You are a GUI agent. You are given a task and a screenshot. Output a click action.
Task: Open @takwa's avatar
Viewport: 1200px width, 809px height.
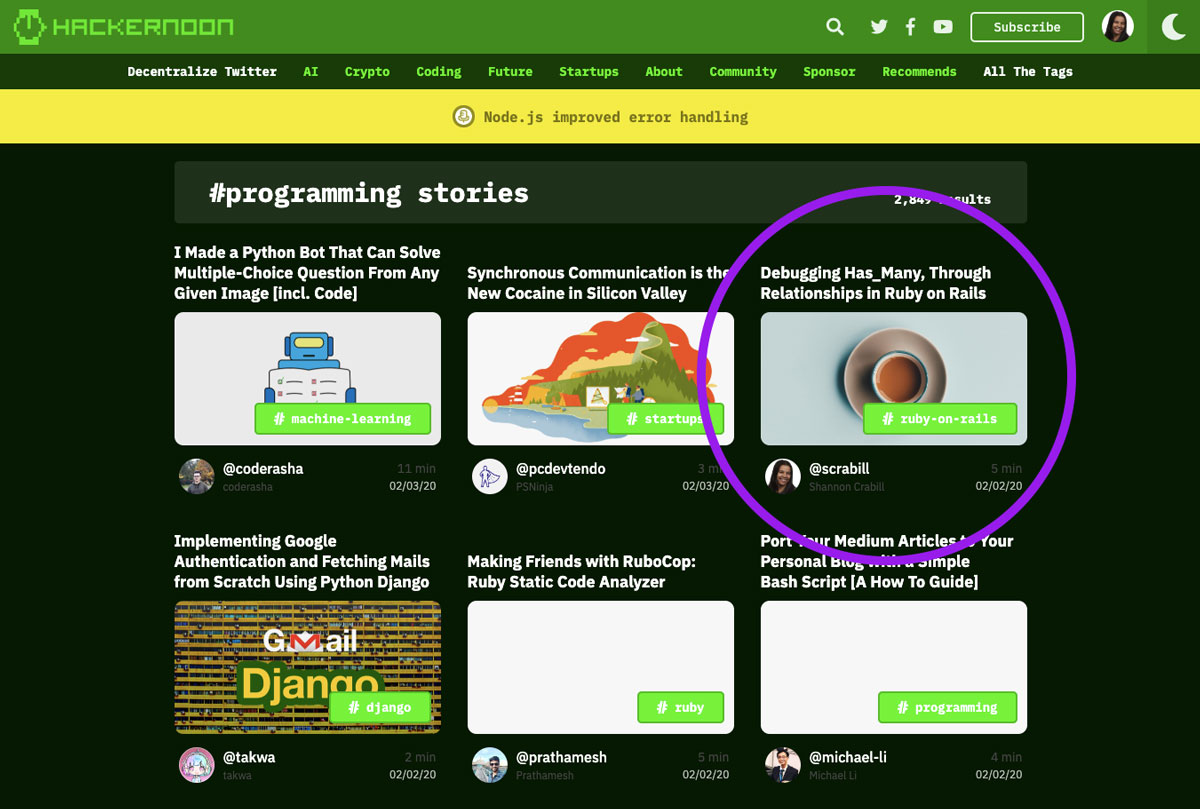196,765
